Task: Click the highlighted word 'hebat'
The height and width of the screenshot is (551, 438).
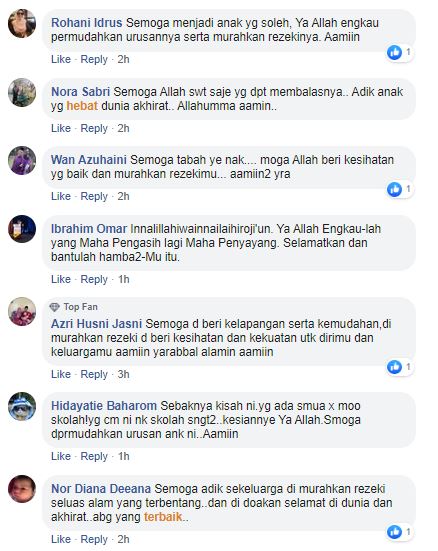Action: (82, 106)
